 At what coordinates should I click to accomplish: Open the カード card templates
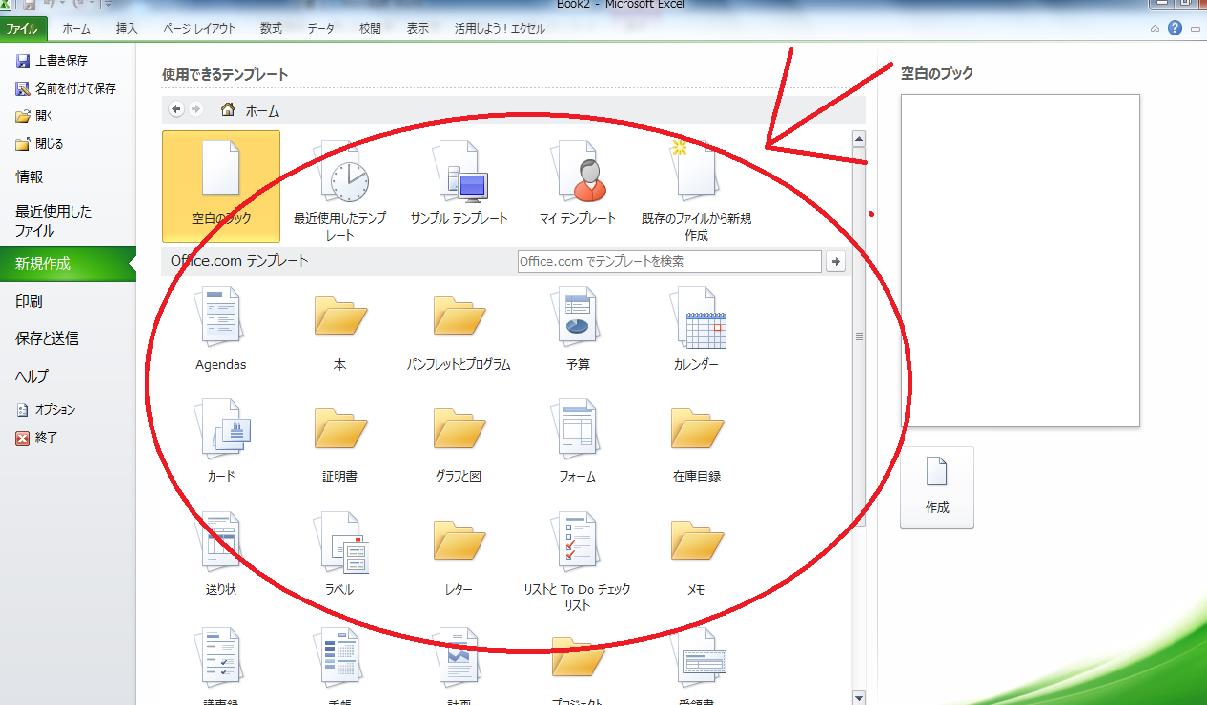220,440
